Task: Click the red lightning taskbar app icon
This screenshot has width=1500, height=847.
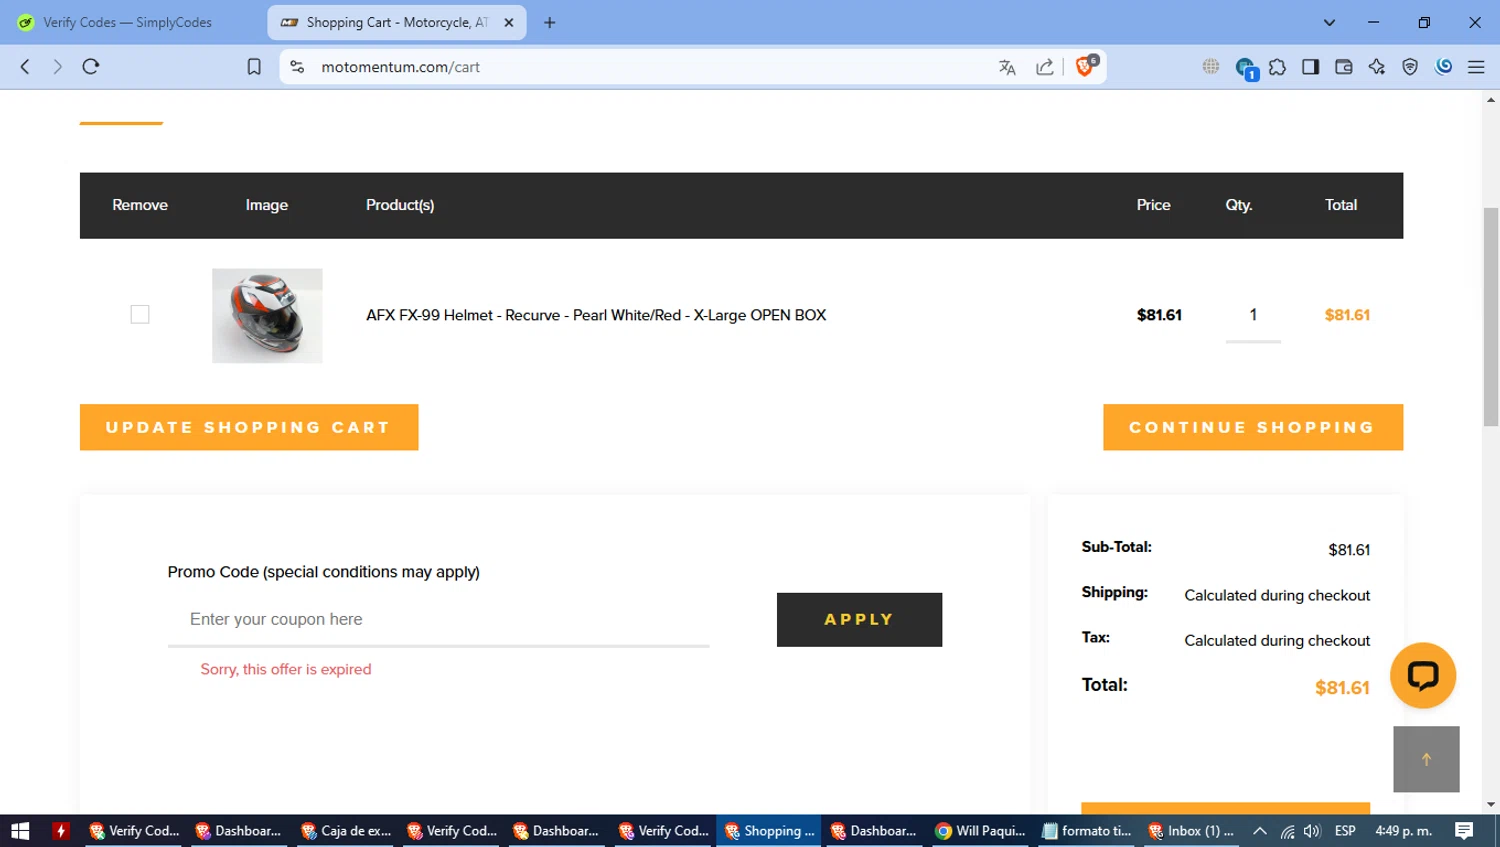Action: click(x=61, y=831)
